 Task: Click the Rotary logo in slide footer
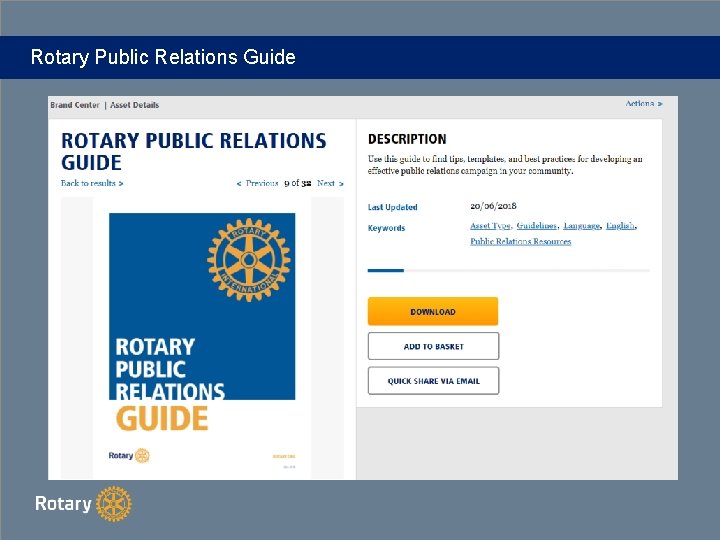84,504
